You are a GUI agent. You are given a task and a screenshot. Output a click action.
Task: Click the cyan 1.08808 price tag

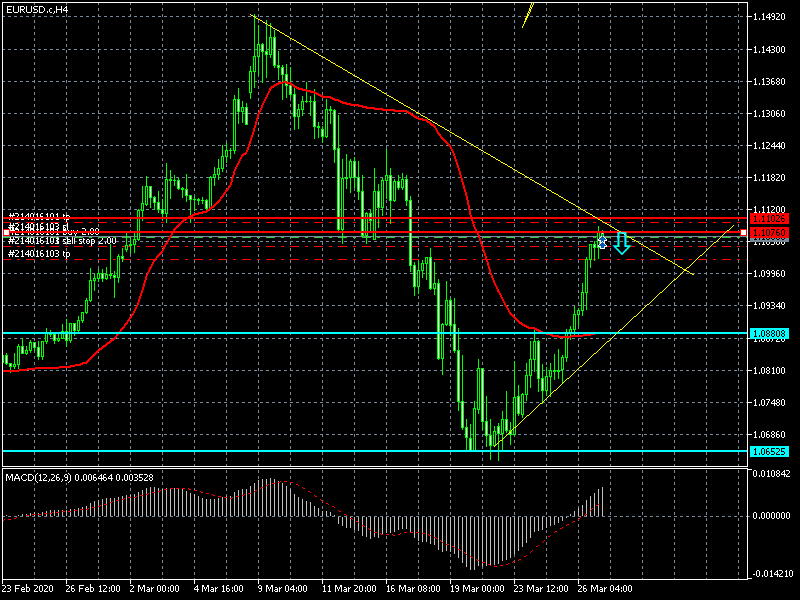[x=768, y=334]
